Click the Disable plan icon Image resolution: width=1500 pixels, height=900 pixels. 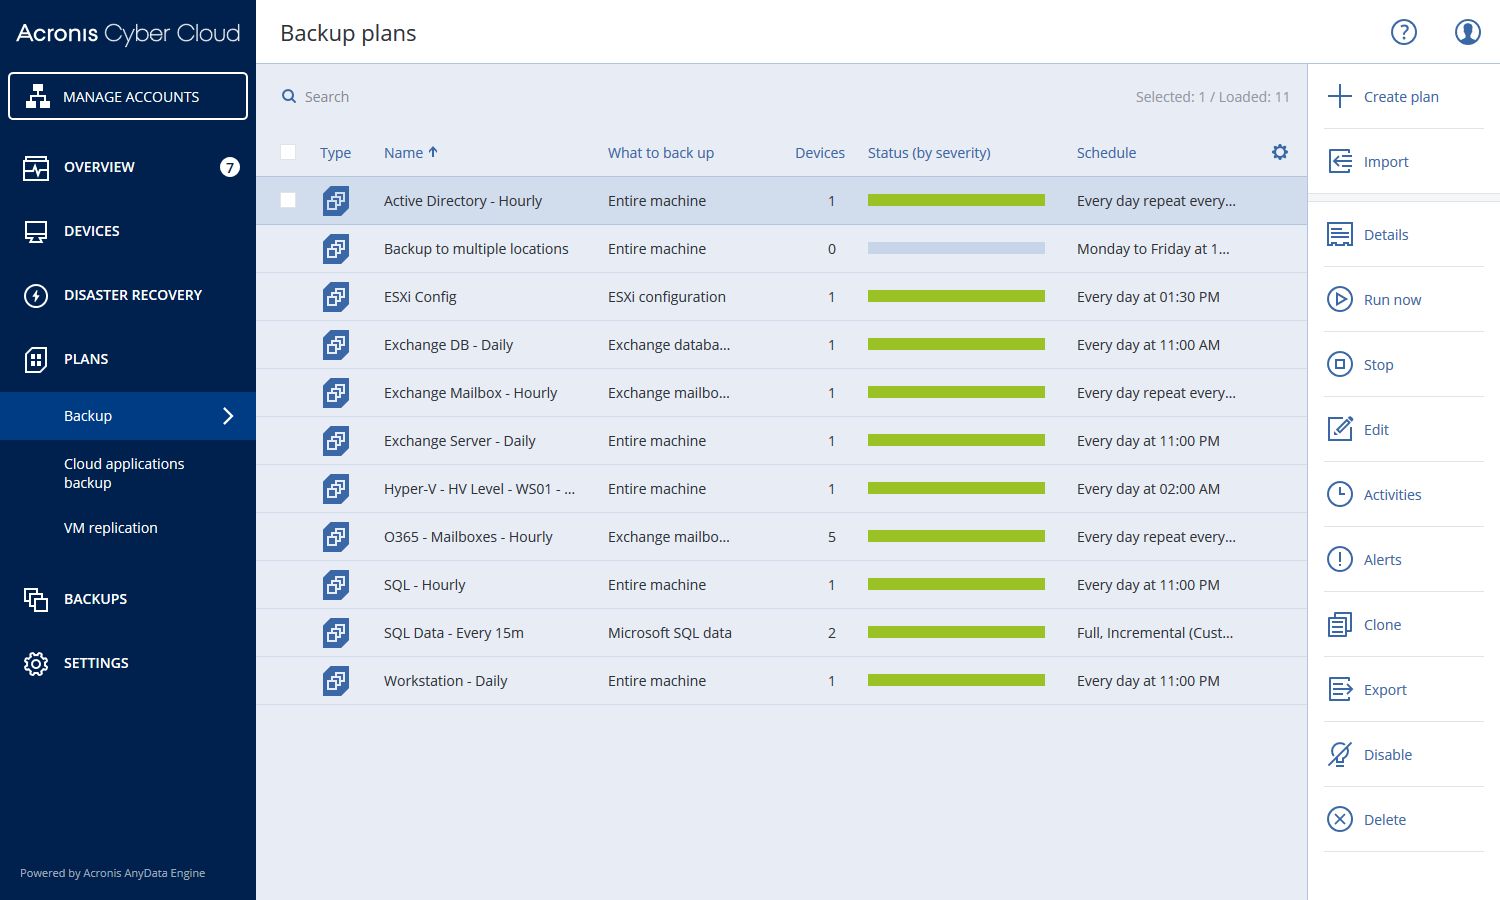(x=1339, y=754)
